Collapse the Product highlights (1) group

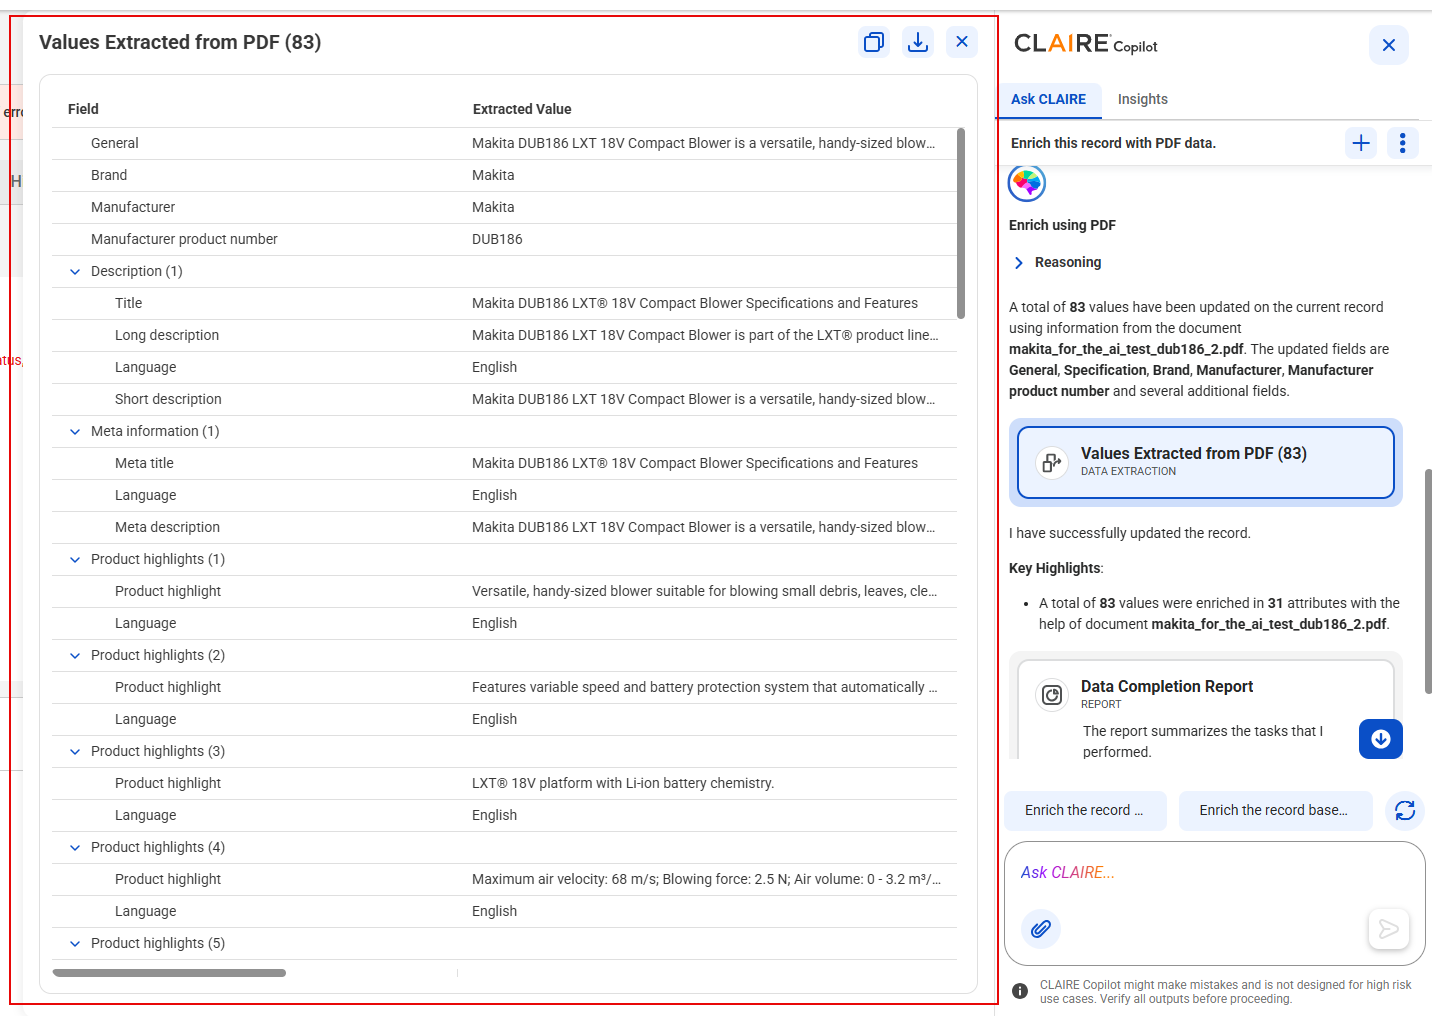click(x=75, y=559)
